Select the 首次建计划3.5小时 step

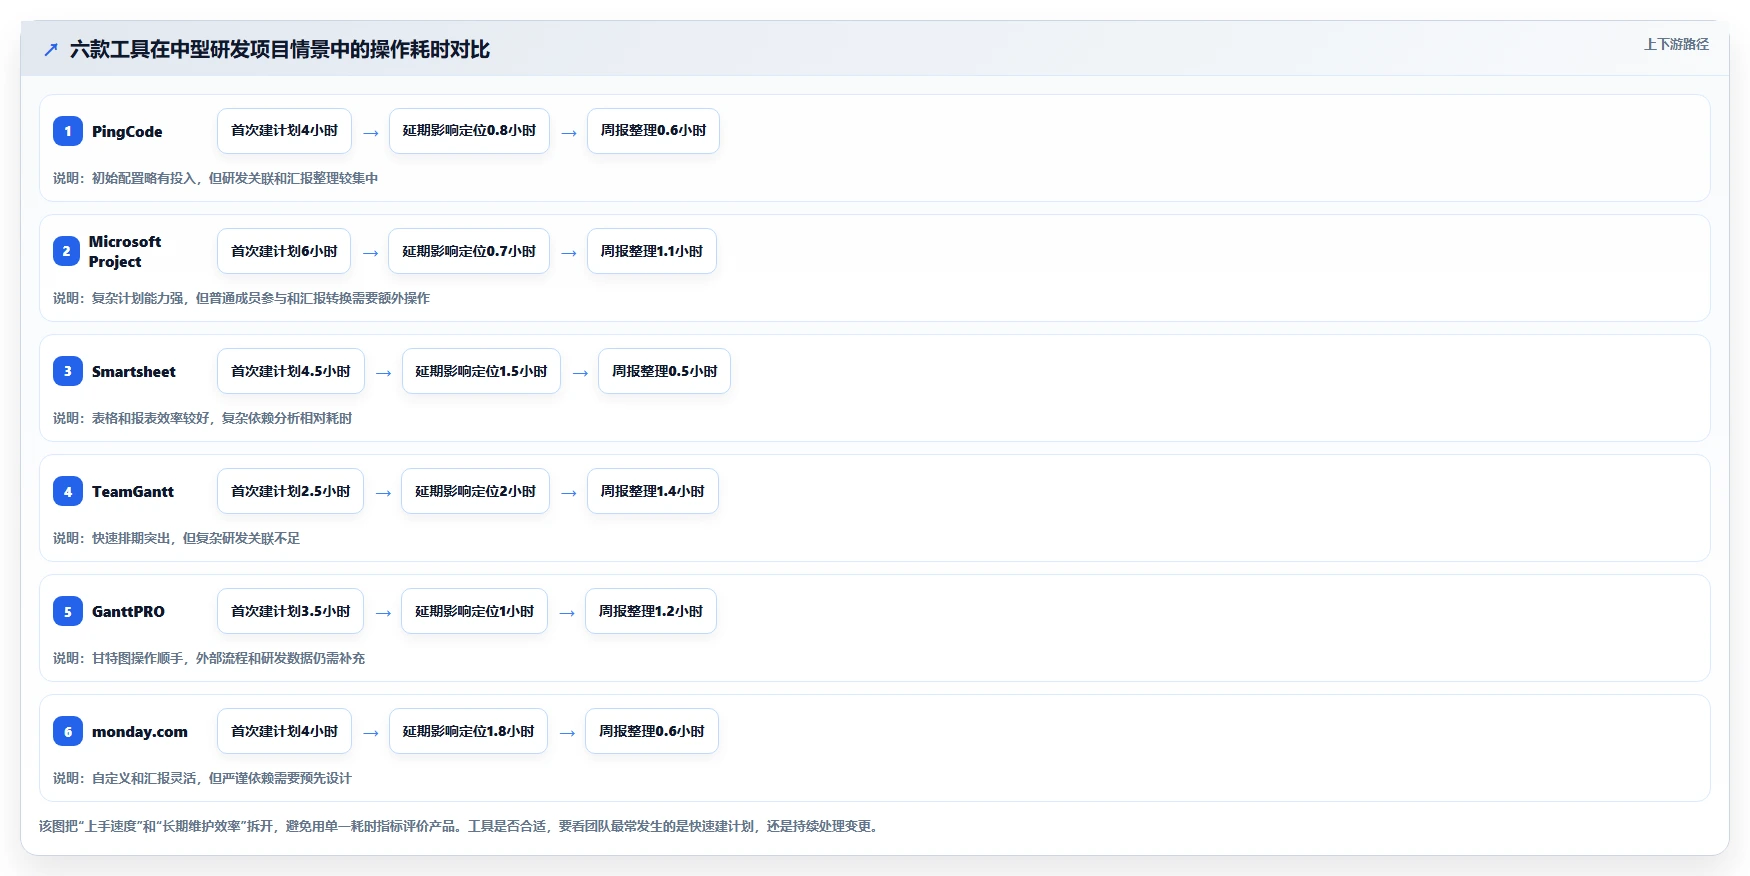[x=290, y=611]
